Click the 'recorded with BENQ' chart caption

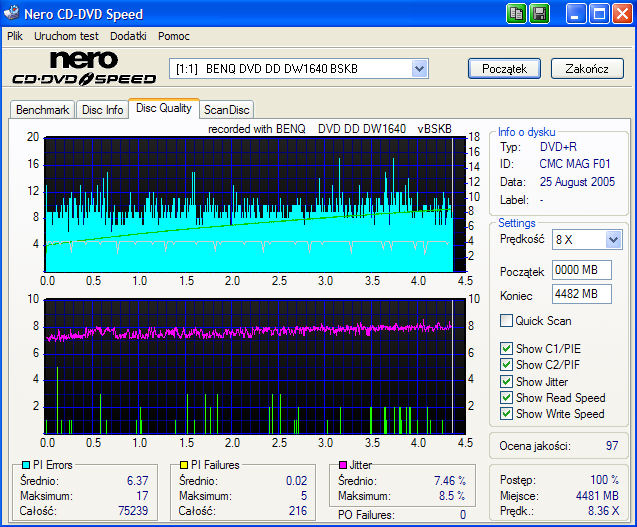click(330, 129)
